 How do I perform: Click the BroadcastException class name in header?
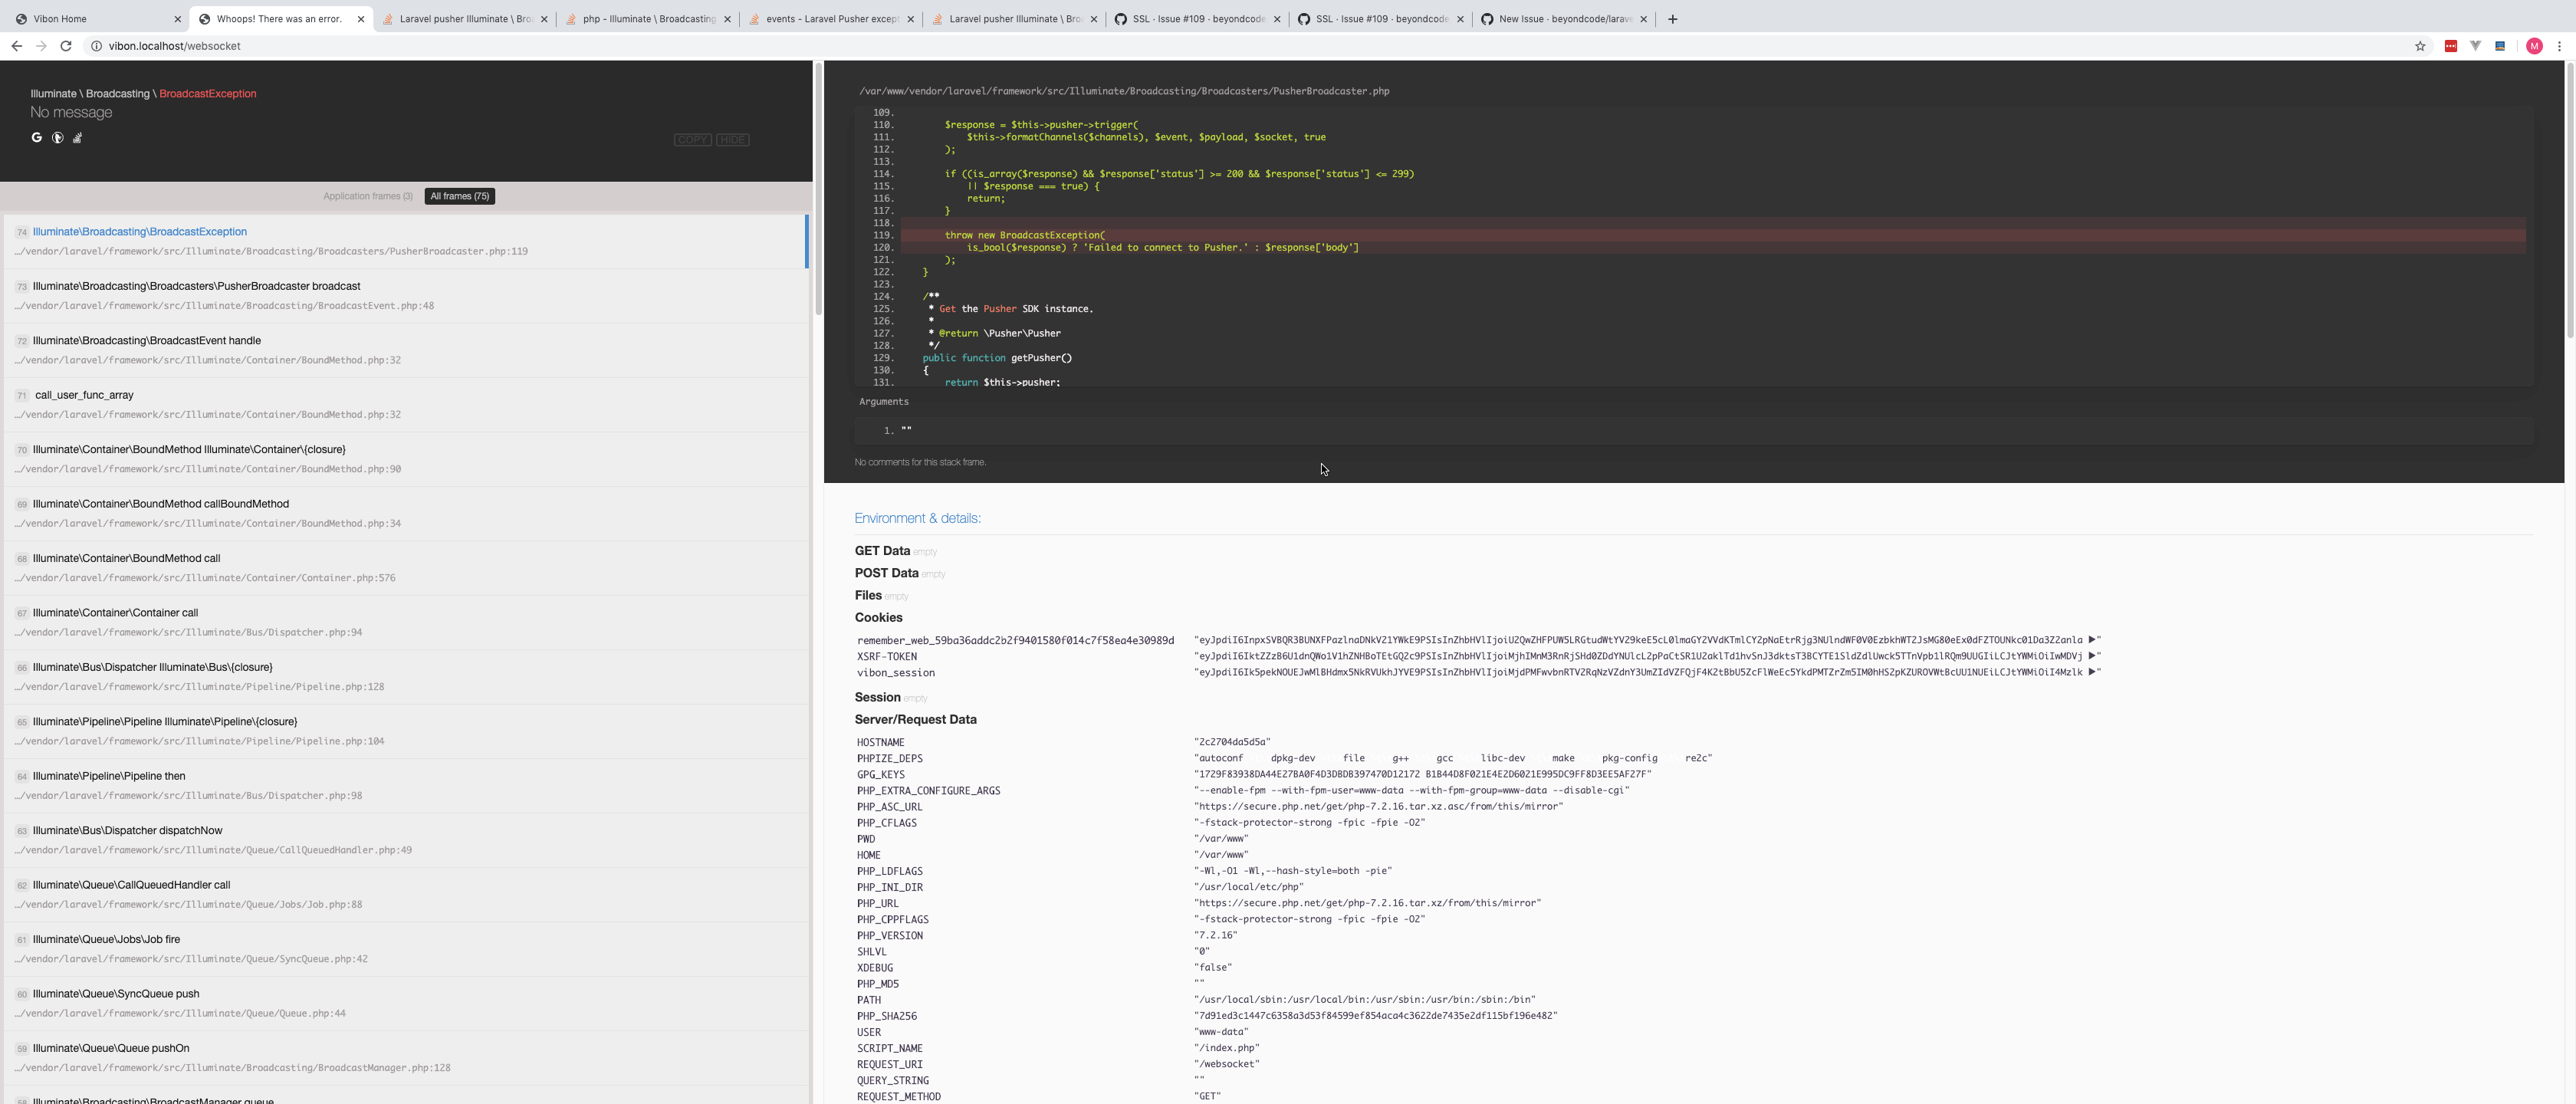tap(208, 94)
